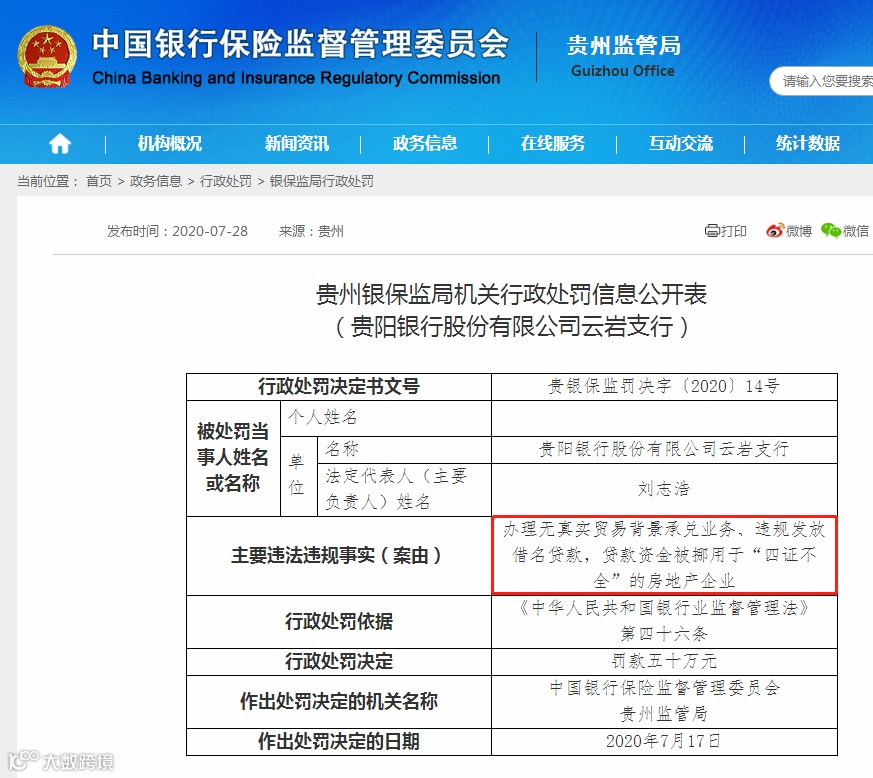Open the 政务信息 menu
Image resolution: width=873 pixels, height=778 pixels.
tap(425, 144)
